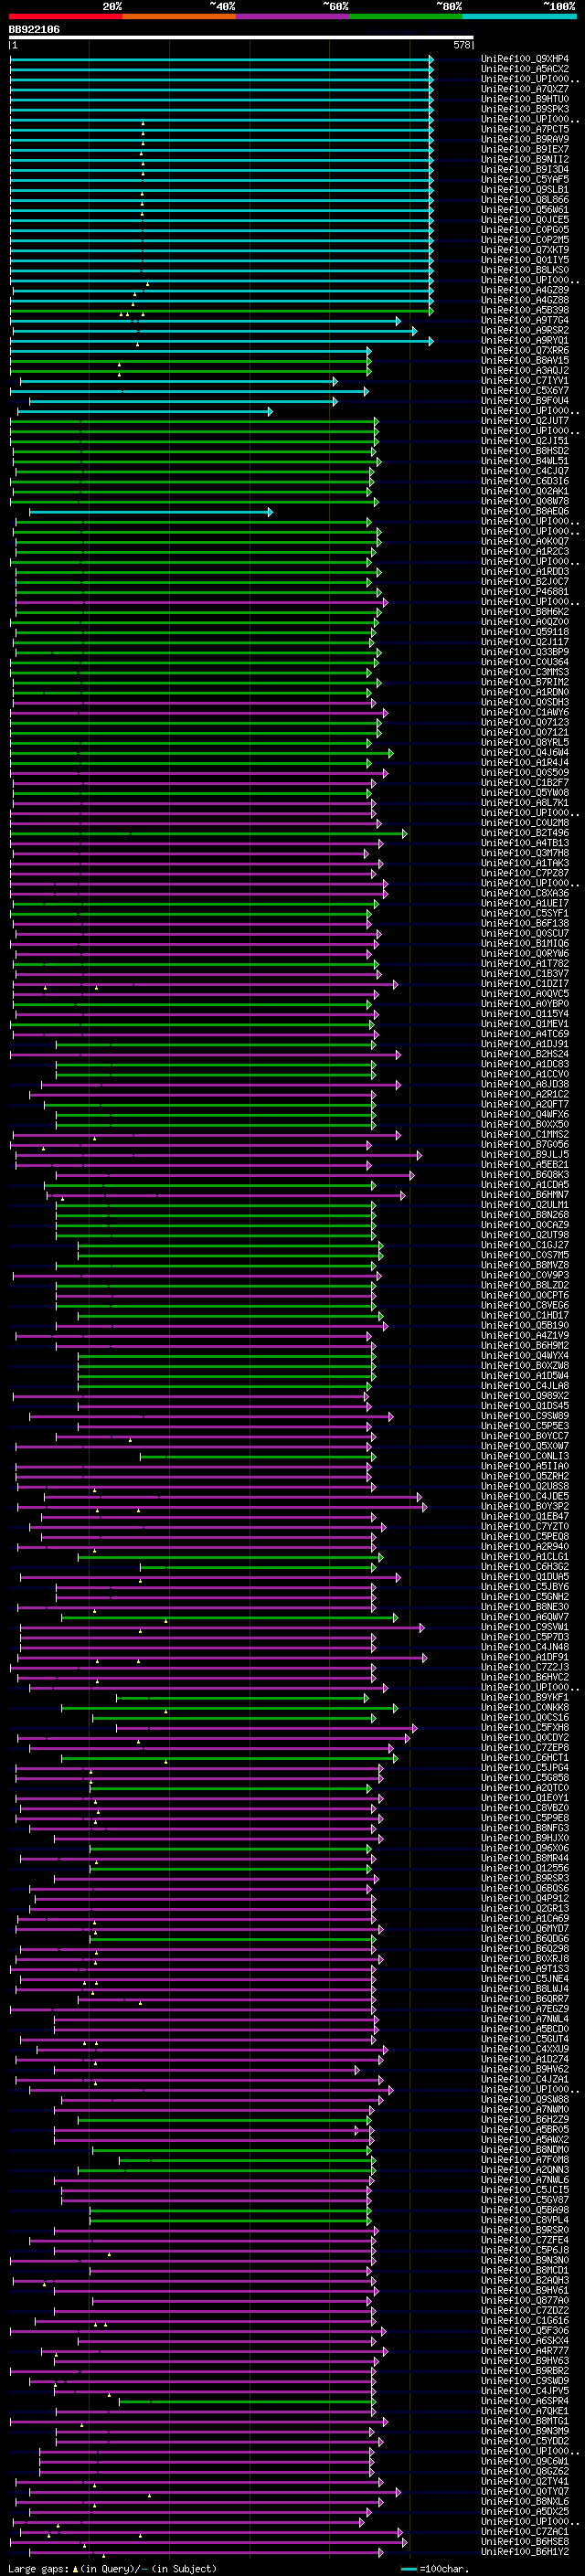The image size is (585, 2576).
Task: Click the UniRef100_C5YAF5 entry
Action: click(x=525, y=179)
